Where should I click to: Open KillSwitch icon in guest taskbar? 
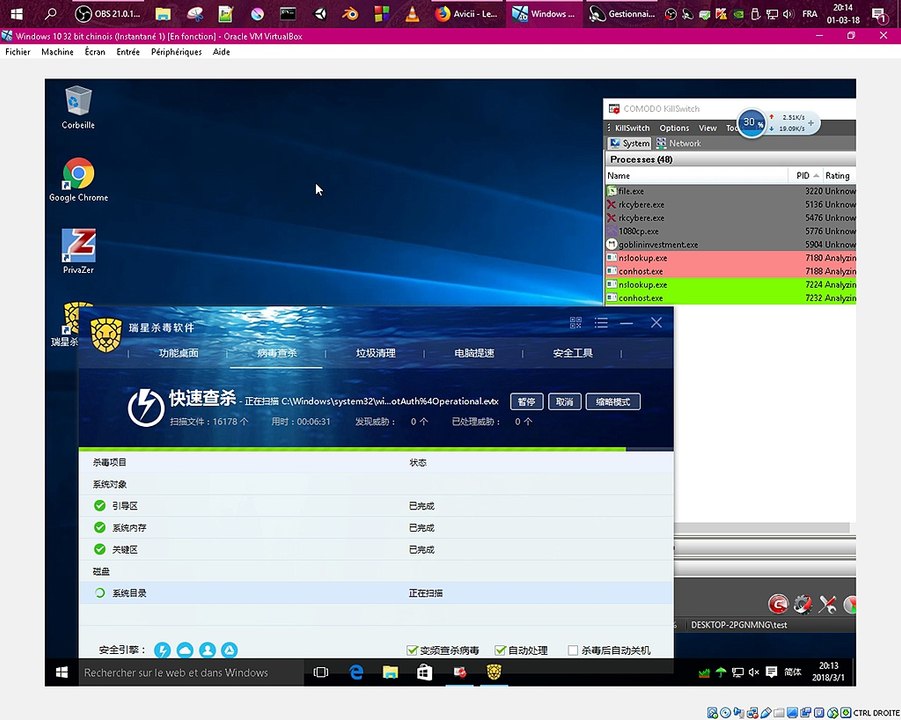point(460,672)
